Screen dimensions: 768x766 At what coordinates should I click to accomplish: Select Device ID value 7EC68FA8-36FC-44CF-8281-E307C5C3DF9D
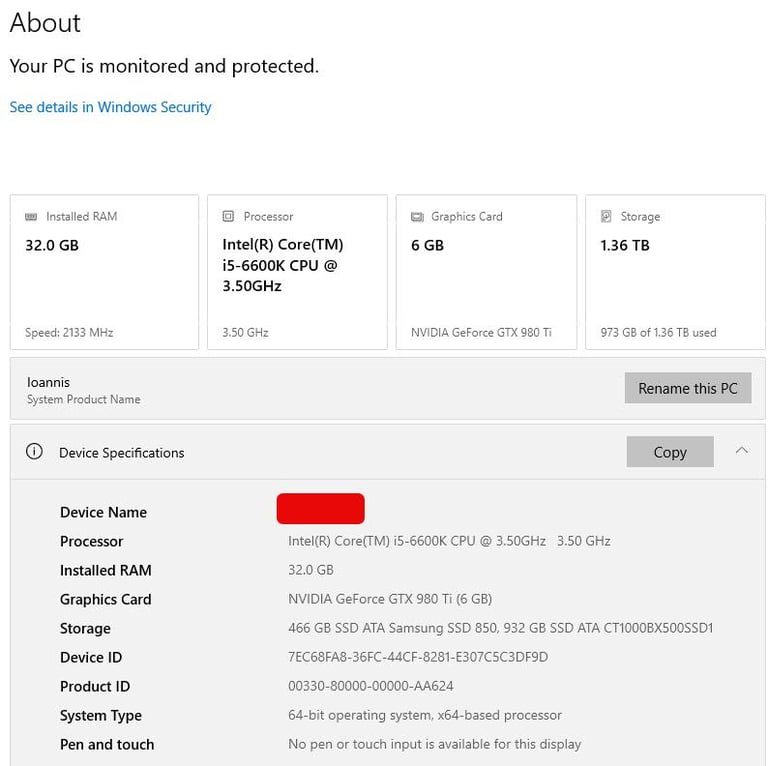pyautogui.click(x=418, y=657)
